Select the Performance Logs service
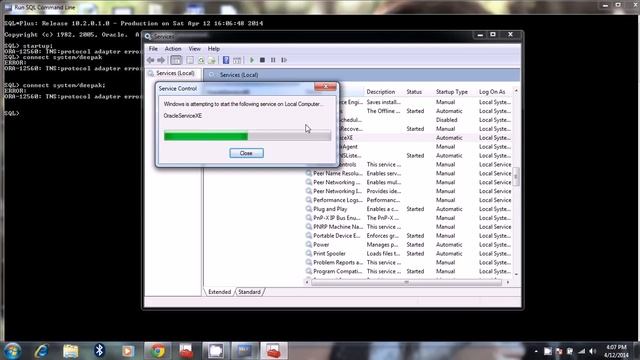The width and height of the screenshot is (640, 360). click(408, 200)
